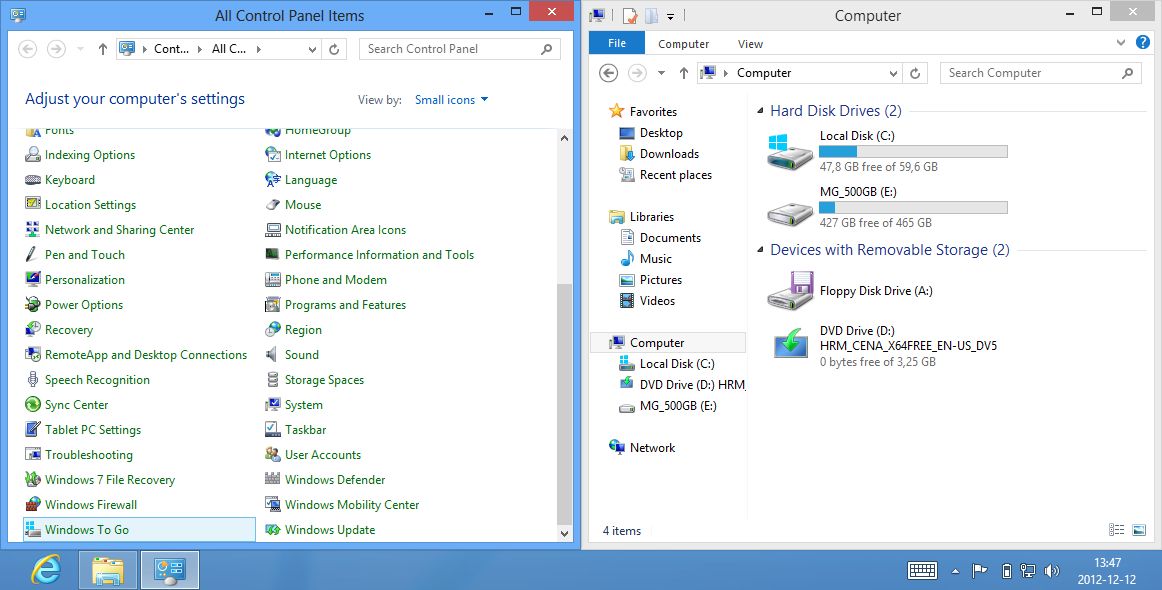Open User Accounts
This screenshot has height=590, width=1162.
(x=313, y=454)
